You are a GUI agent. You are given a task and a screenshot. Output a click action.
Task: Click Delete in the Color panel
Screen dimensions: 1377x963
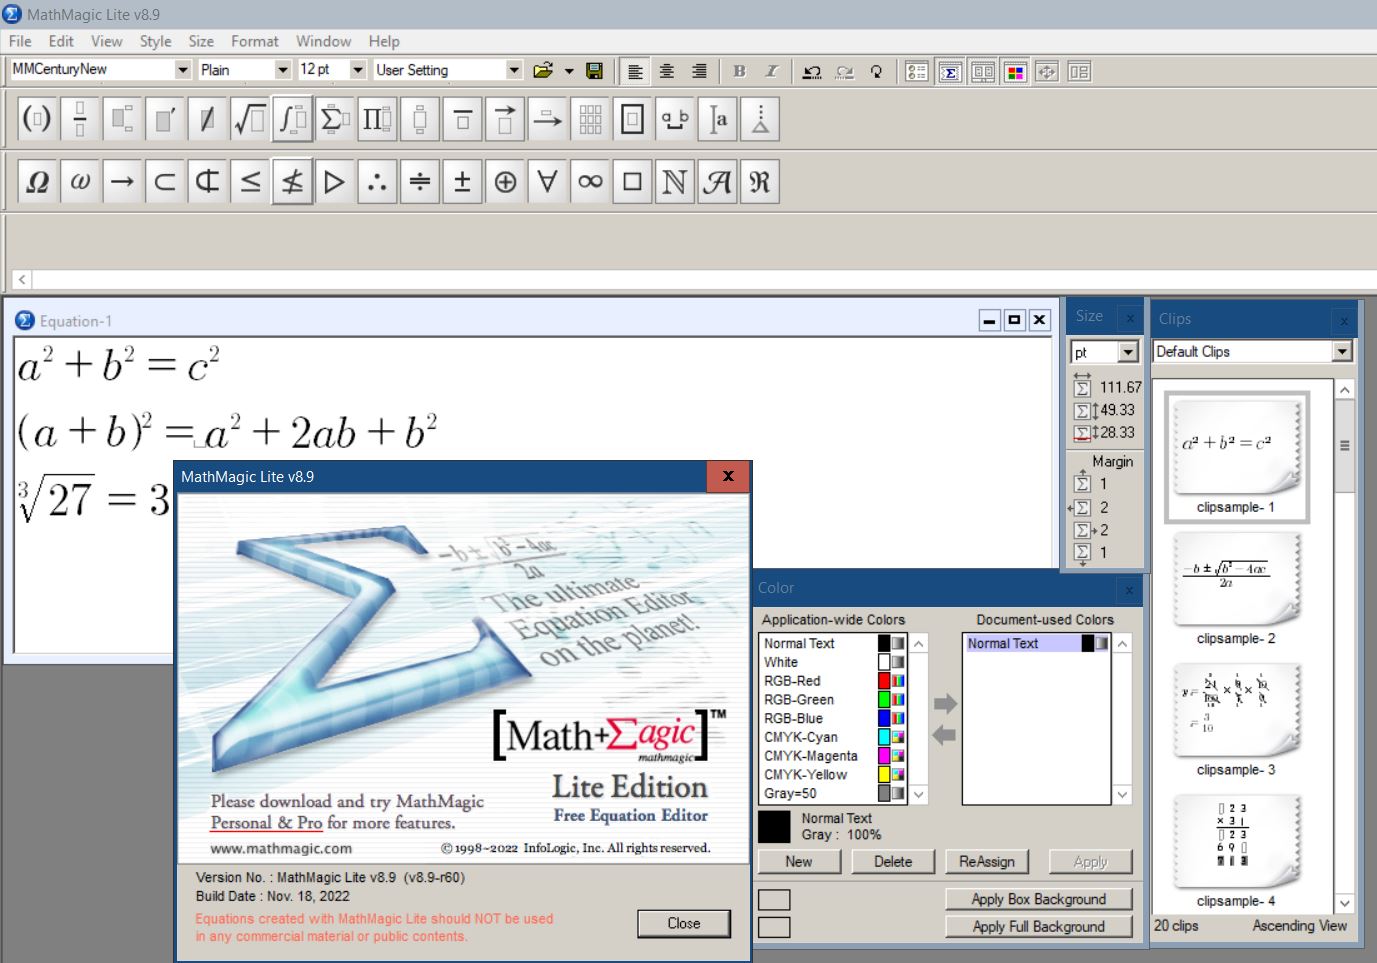(x=893, y=861)
